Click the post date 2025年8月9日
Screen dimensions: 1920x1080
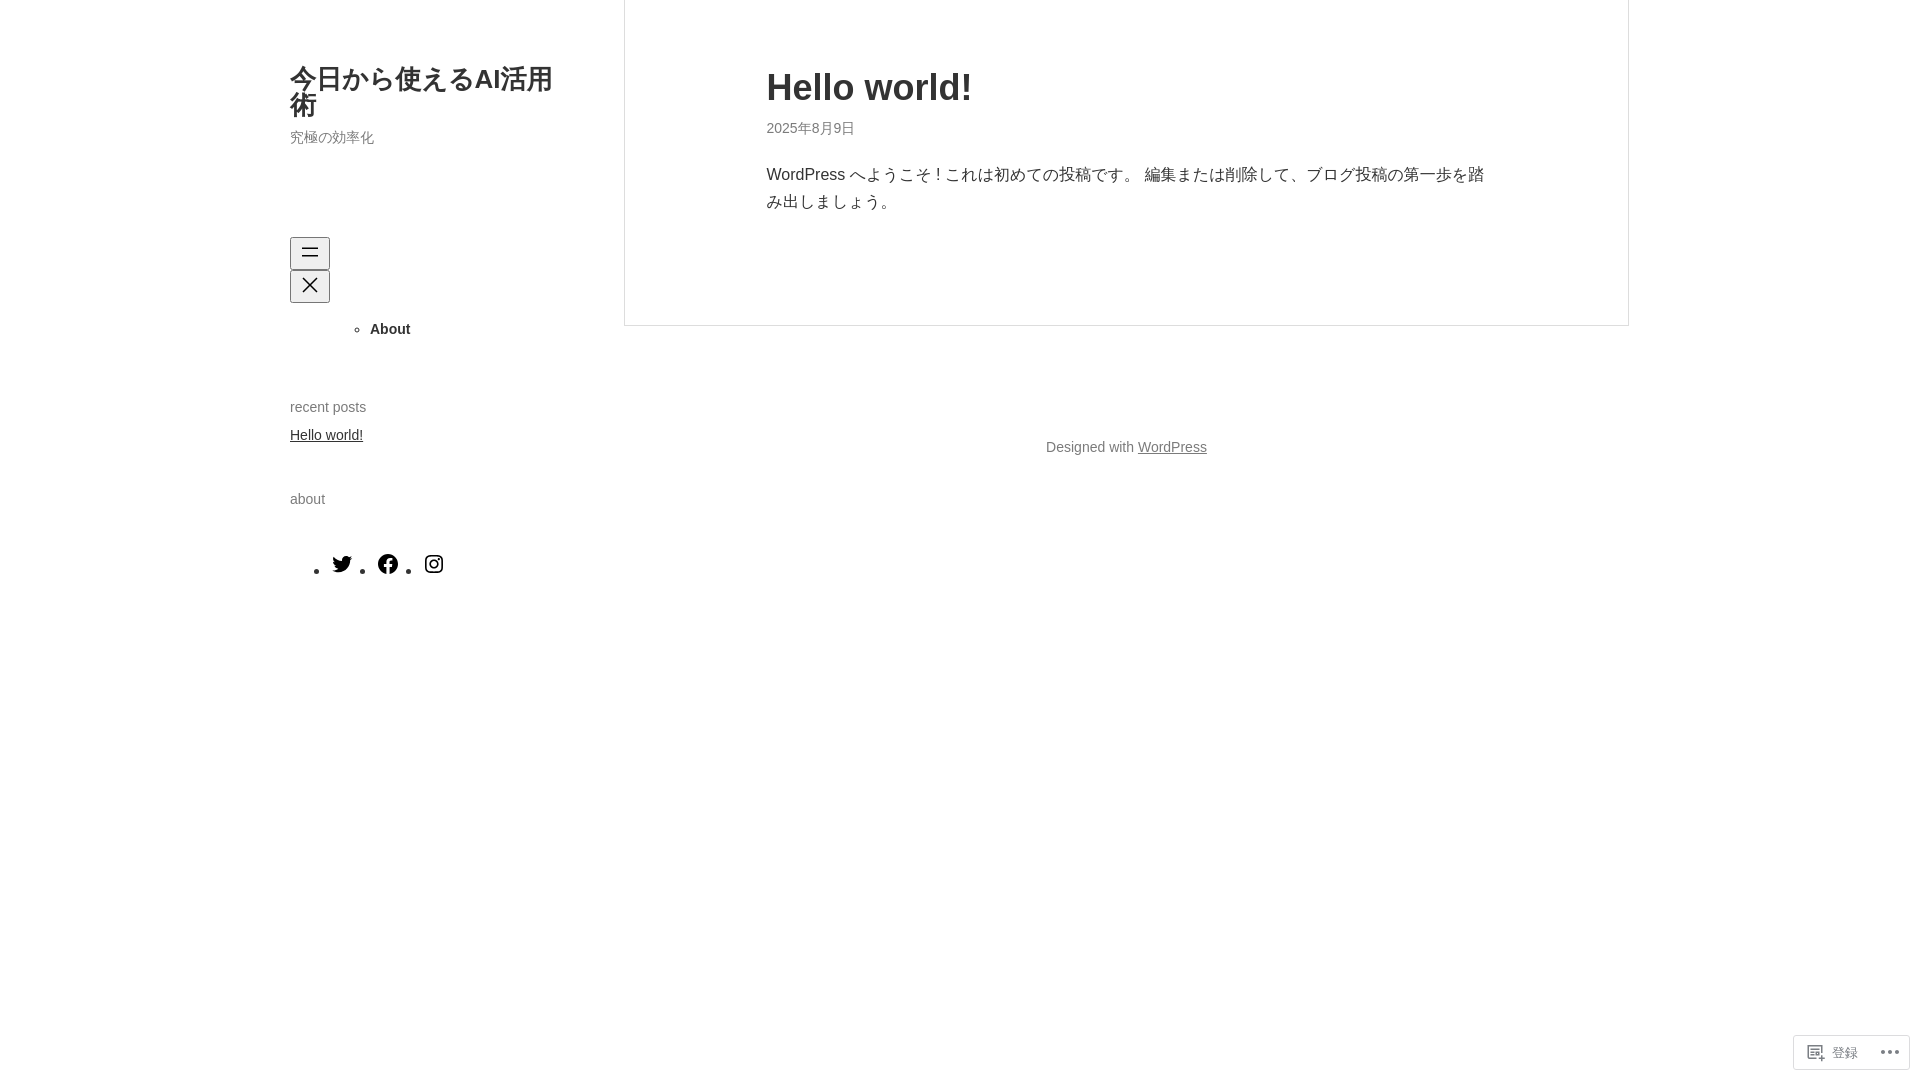pos(810,128)
